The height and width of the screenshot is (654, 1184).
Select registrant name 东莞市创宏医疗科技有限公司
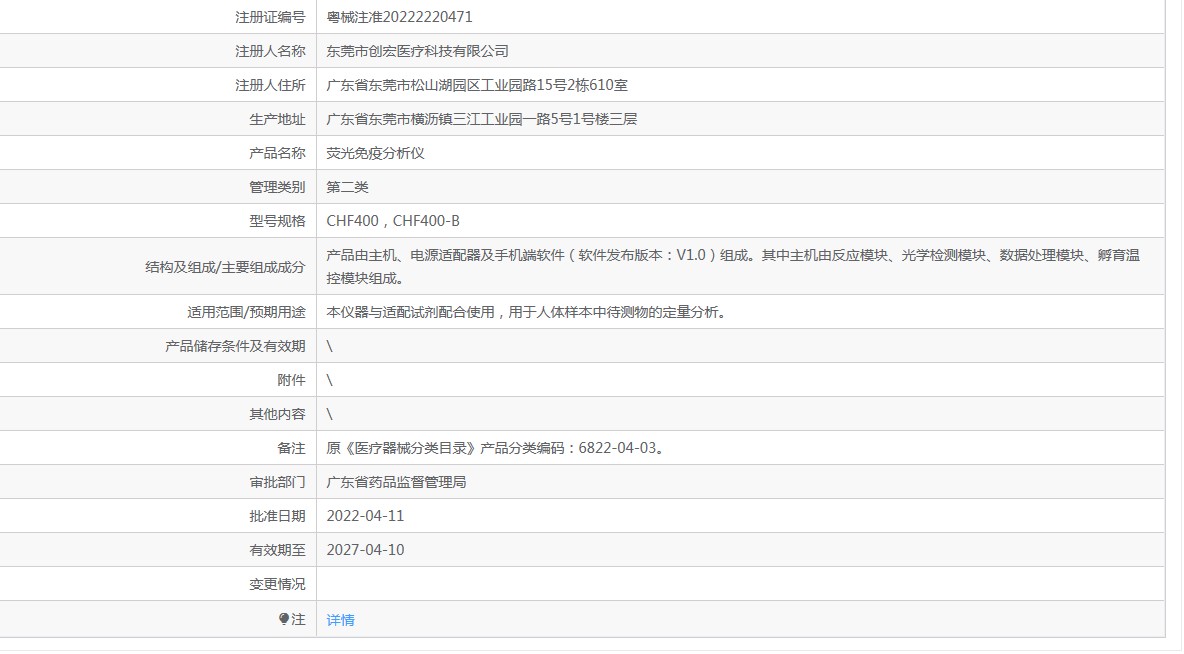tap(418, 51)
